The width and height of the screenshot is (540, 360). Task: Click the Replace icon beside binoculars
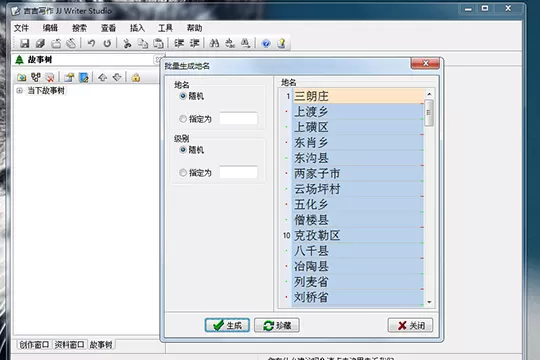click(230, 43)
